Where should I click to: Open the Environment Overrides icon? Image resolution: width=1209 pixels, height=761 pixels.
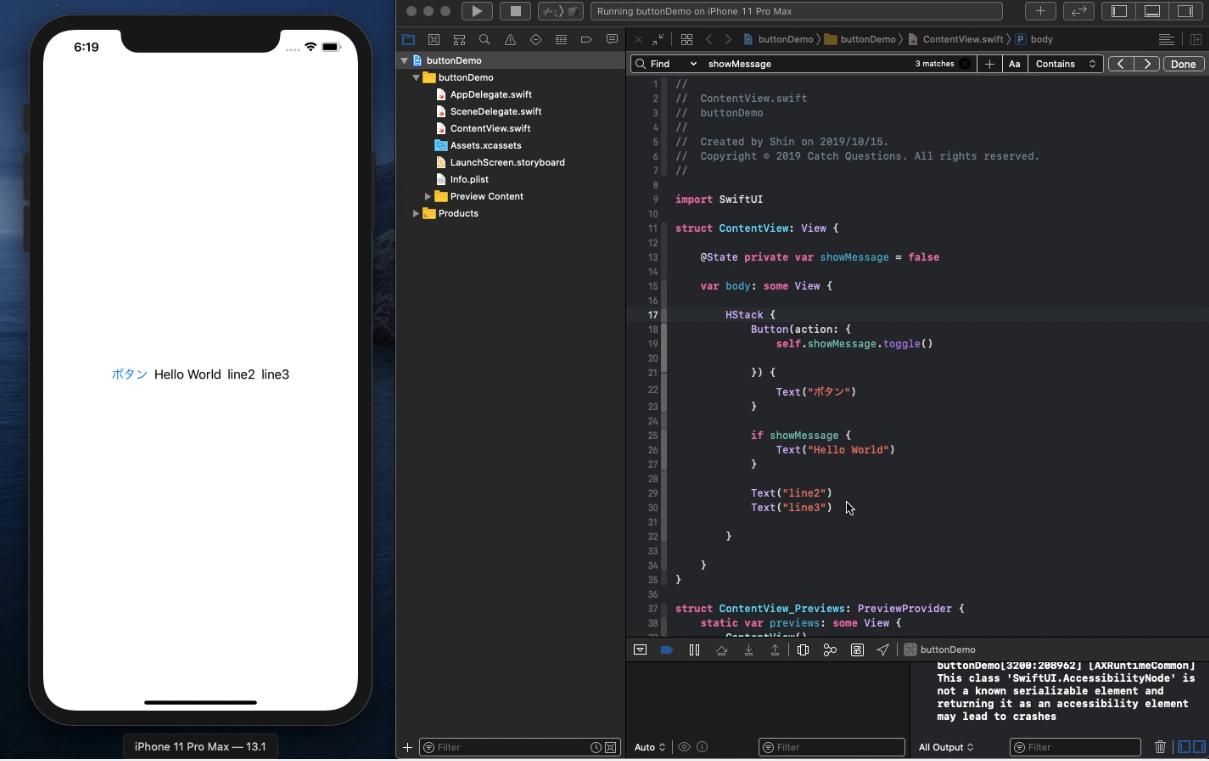point(857,650)
